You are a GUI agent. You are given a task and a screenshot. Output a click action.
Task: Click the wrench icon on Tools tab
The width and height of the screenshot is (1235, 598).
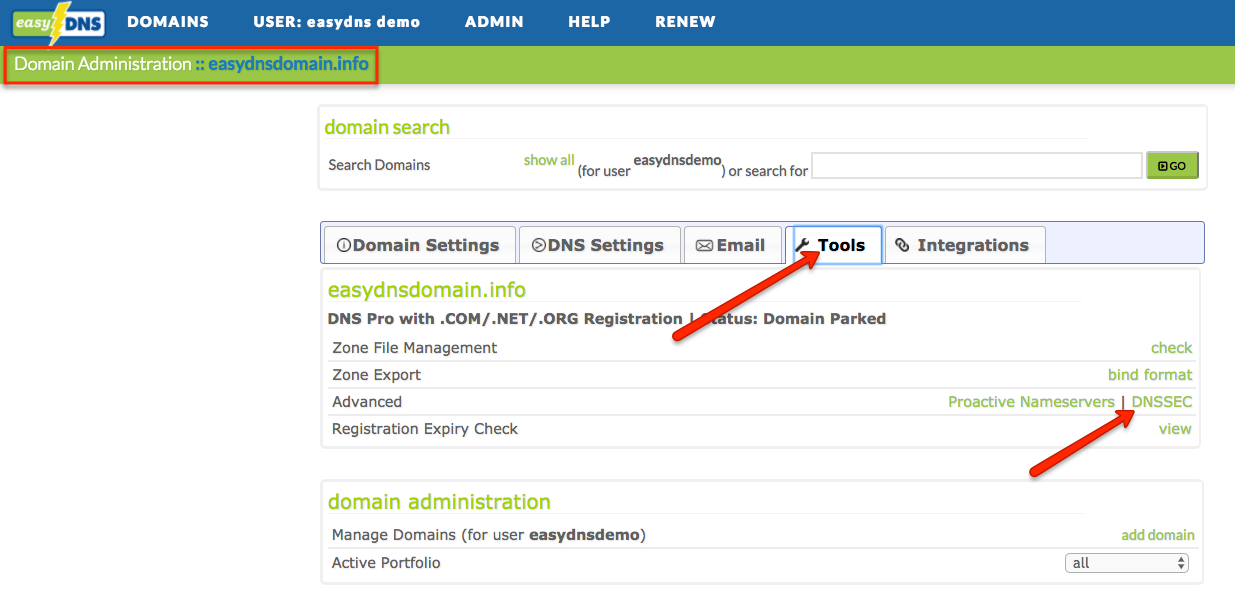pyautogui.click(x=802, y=245)
